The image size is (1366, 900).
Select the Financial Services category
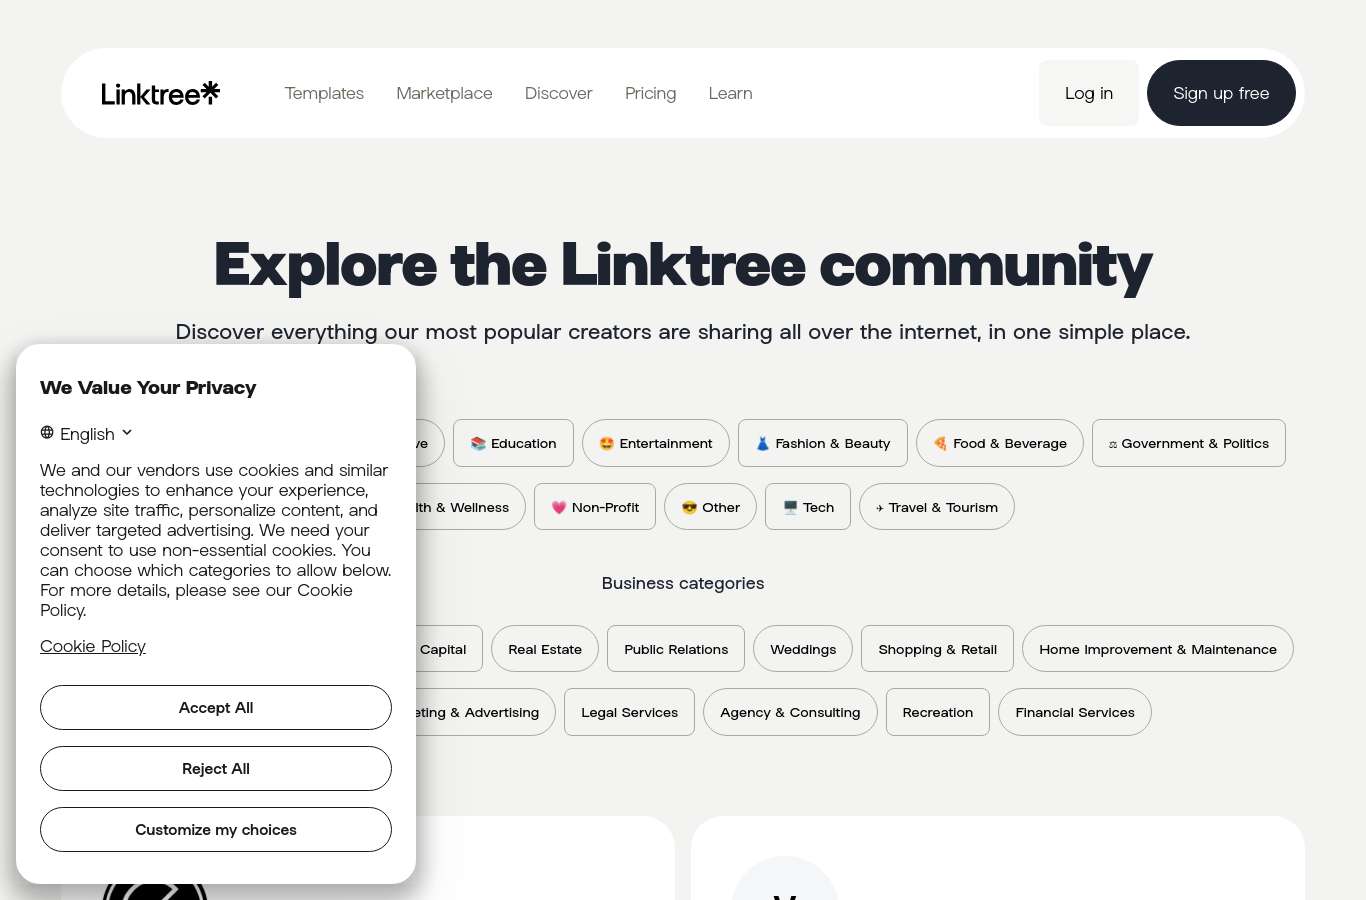pyautogui.click(x=1075, y=712)
